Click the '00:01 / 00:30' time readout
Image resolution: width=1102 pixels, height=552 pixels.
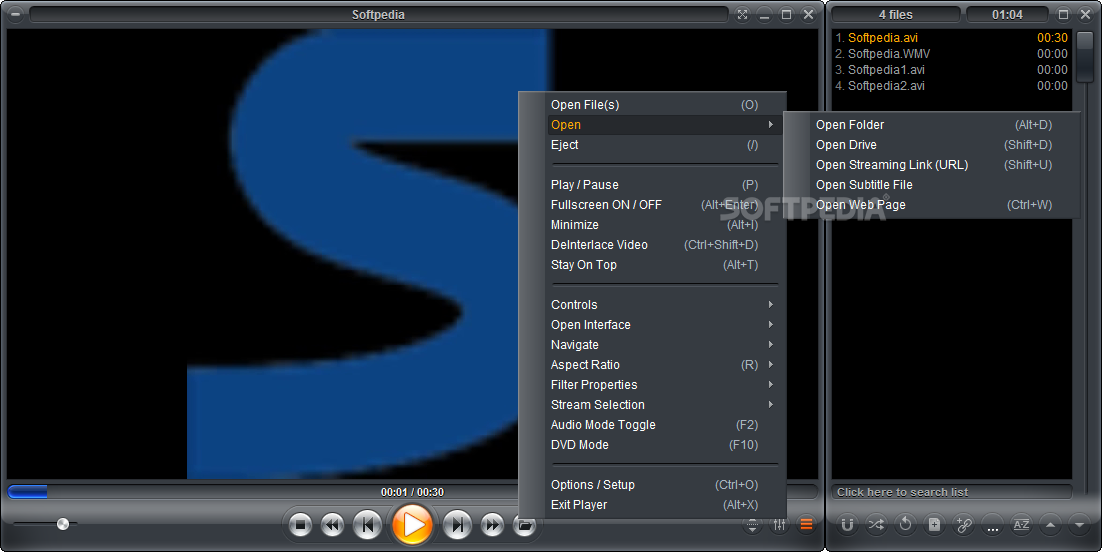coord(412,492)
